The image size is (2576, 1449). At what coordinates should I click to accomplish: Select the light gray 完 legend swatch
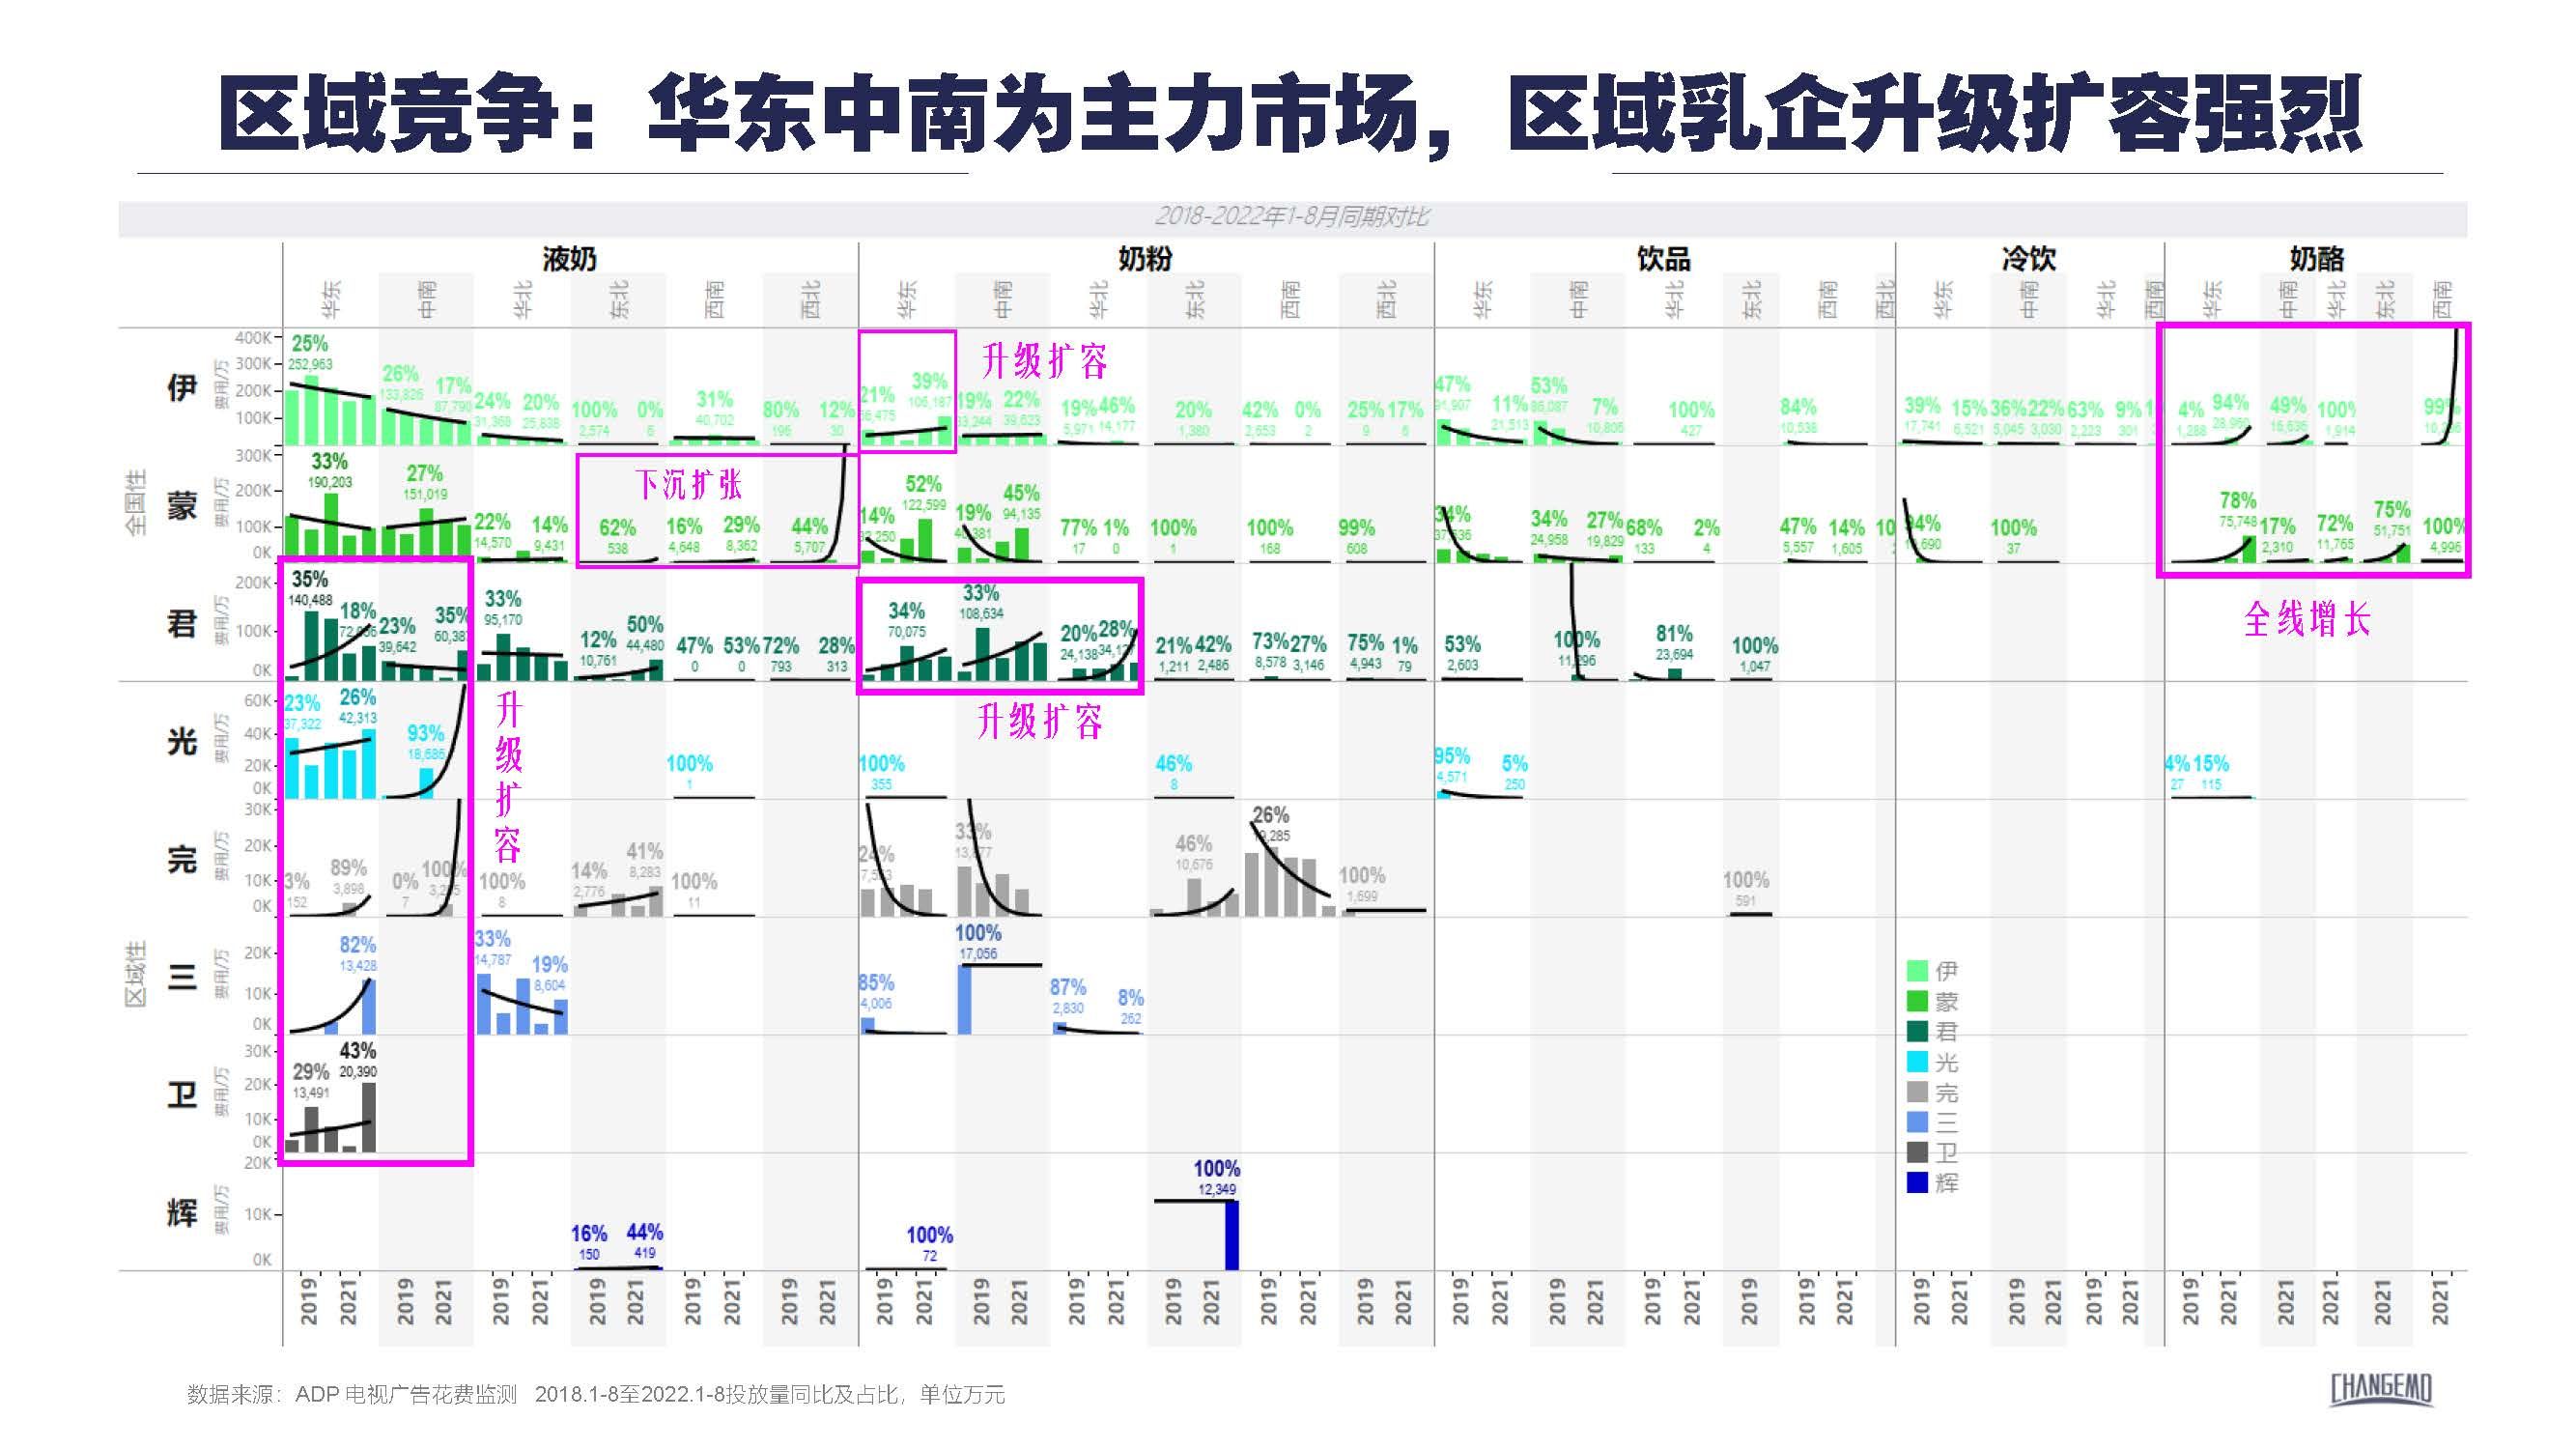(x=1917, y=1092)
